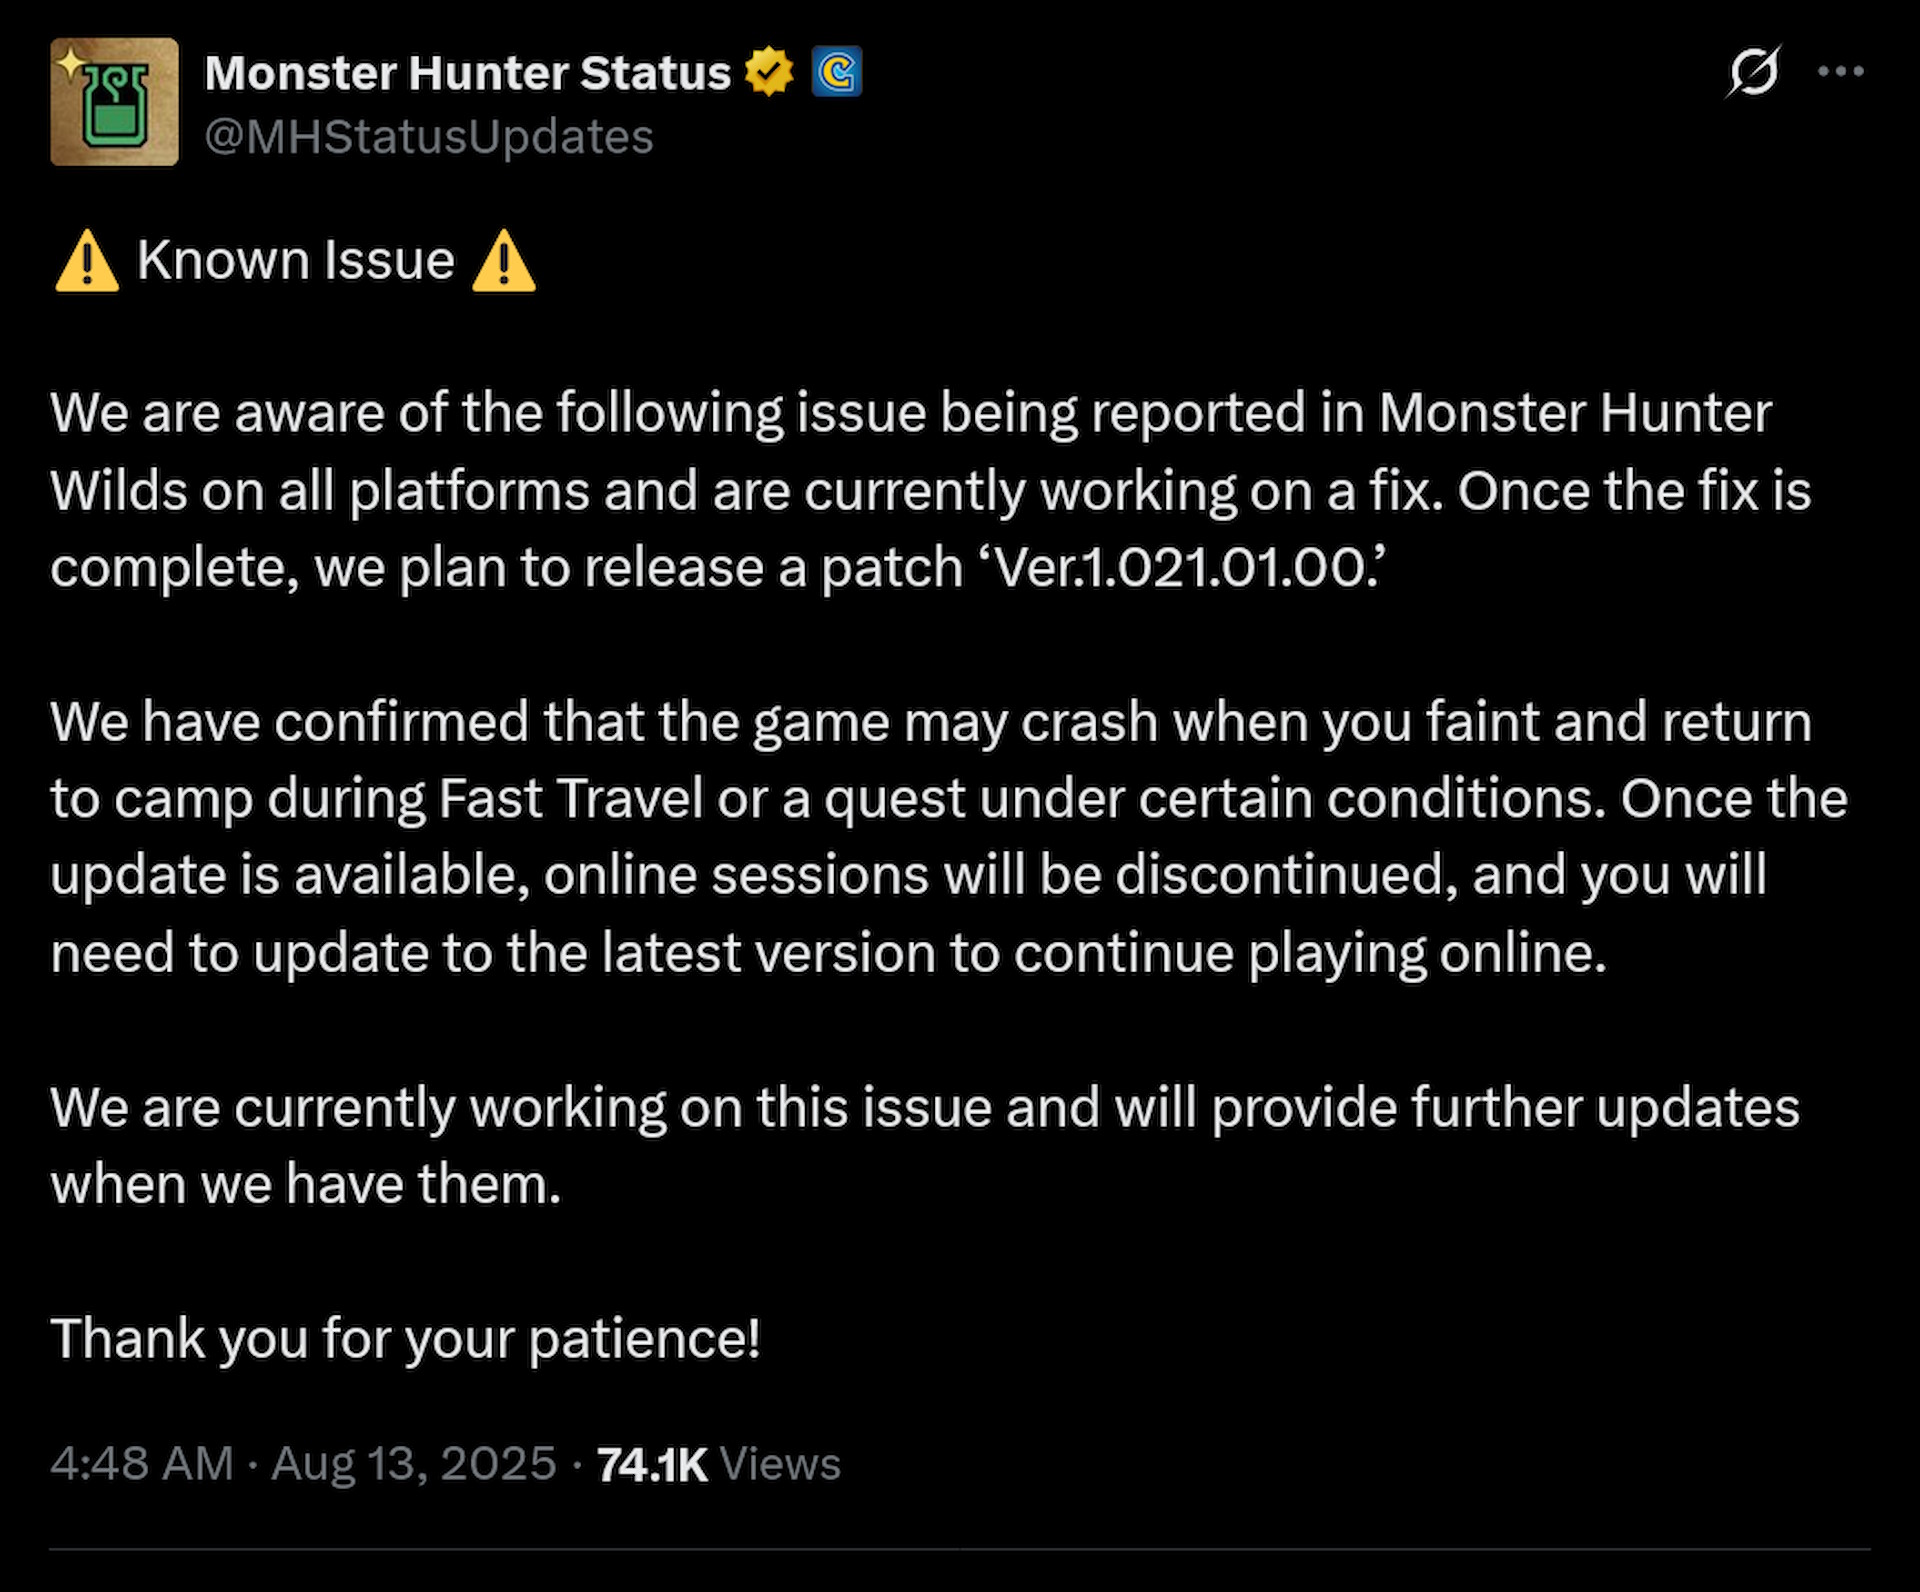
Task: Click the Grok slashed-circle icon
Action: pos(1757,70)
